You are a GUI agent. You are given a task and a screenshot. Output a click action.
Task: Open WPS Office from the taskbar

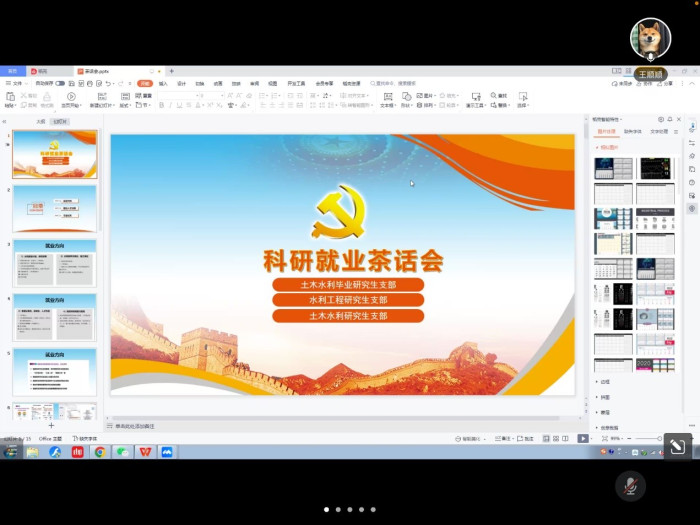(x=145, y=452)
